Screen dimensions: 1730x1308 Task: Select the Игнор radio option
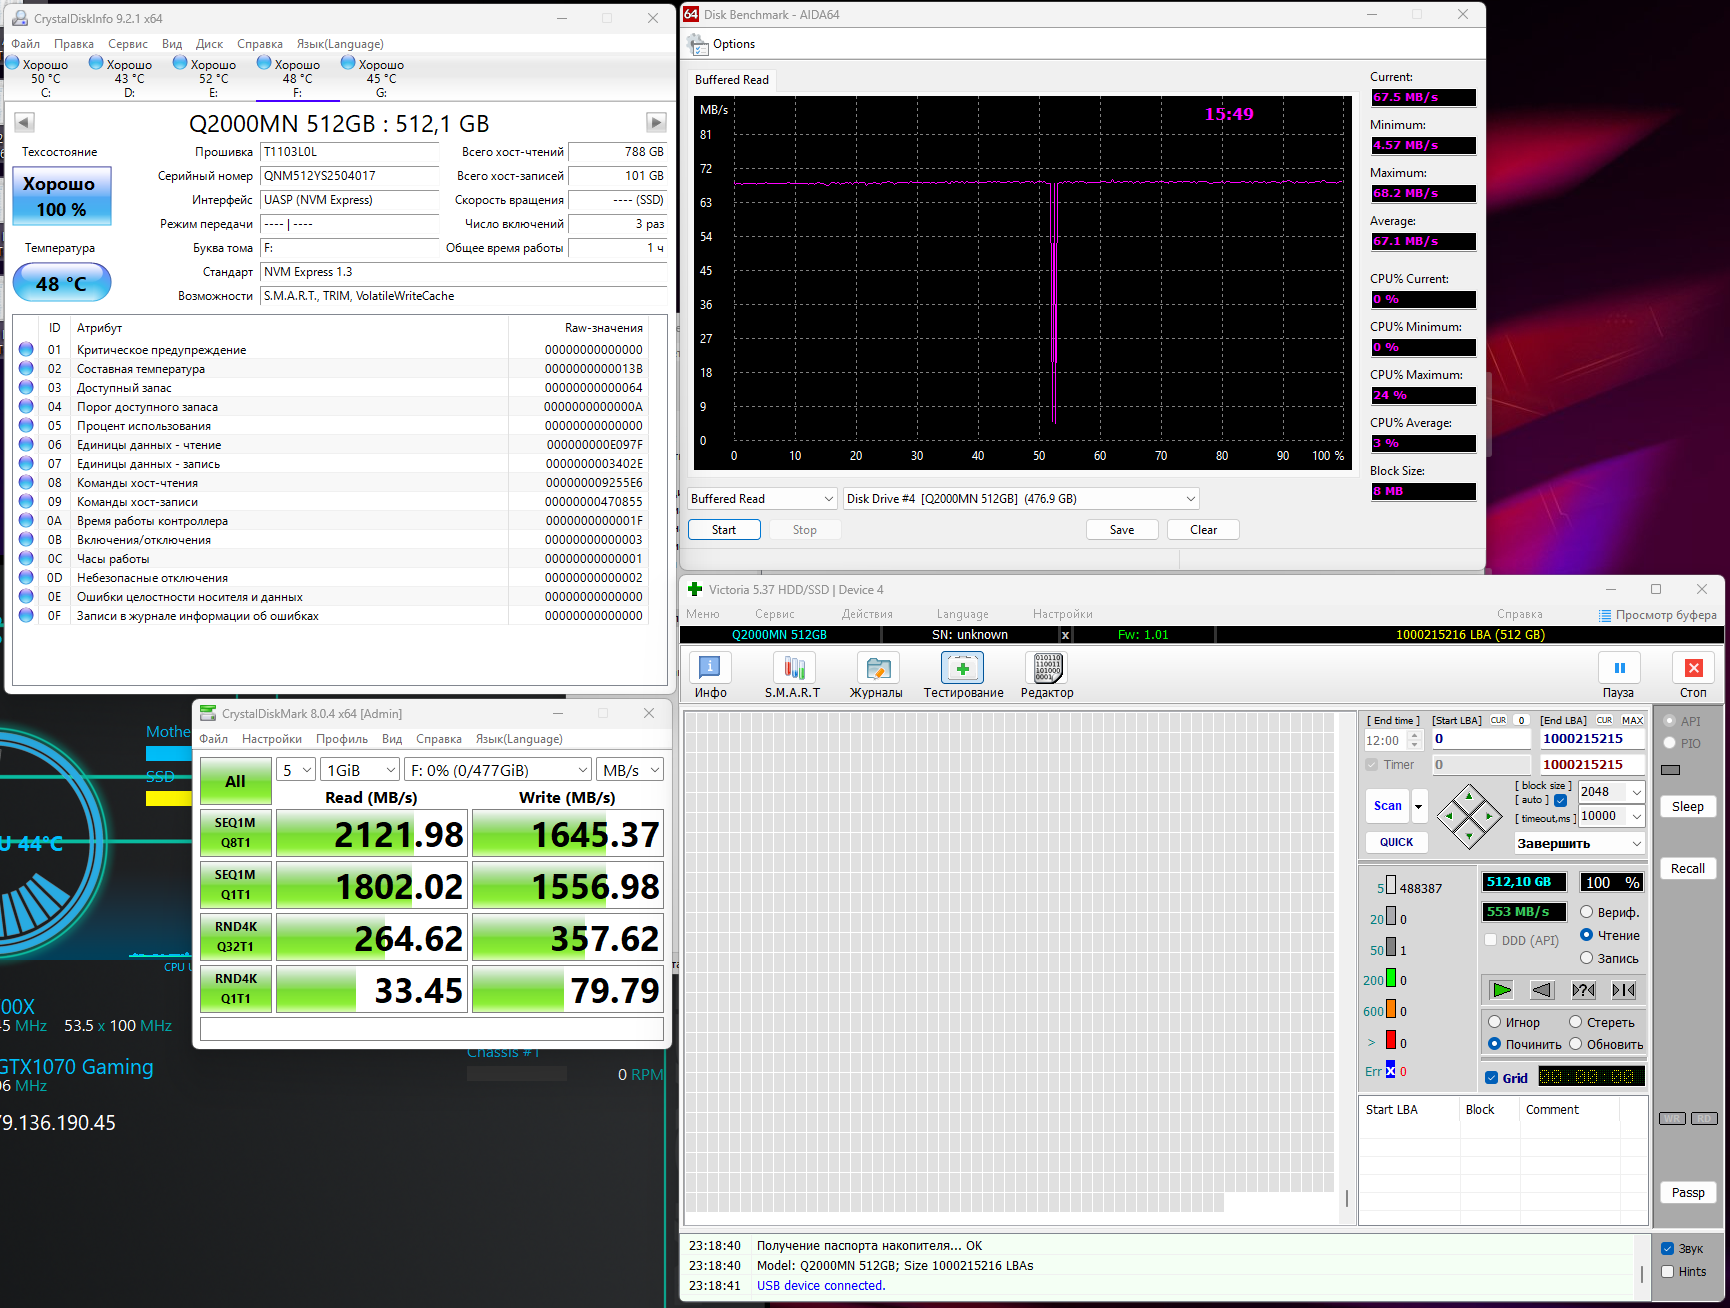pos(1494,1022)
